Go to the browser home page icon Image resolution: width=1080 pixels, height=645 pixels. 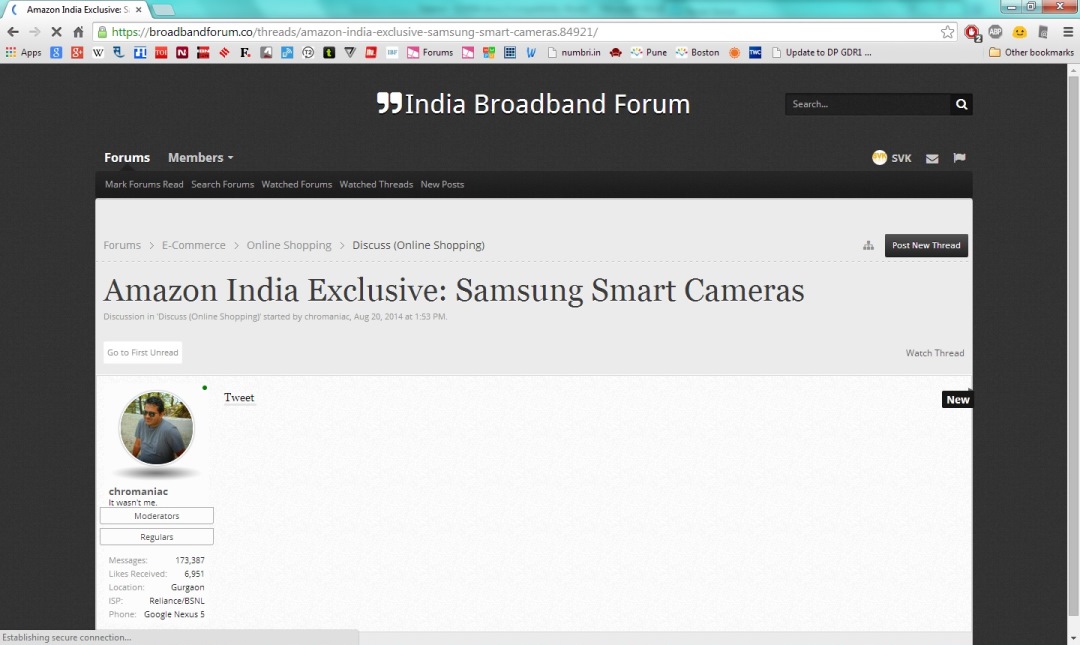78,32
